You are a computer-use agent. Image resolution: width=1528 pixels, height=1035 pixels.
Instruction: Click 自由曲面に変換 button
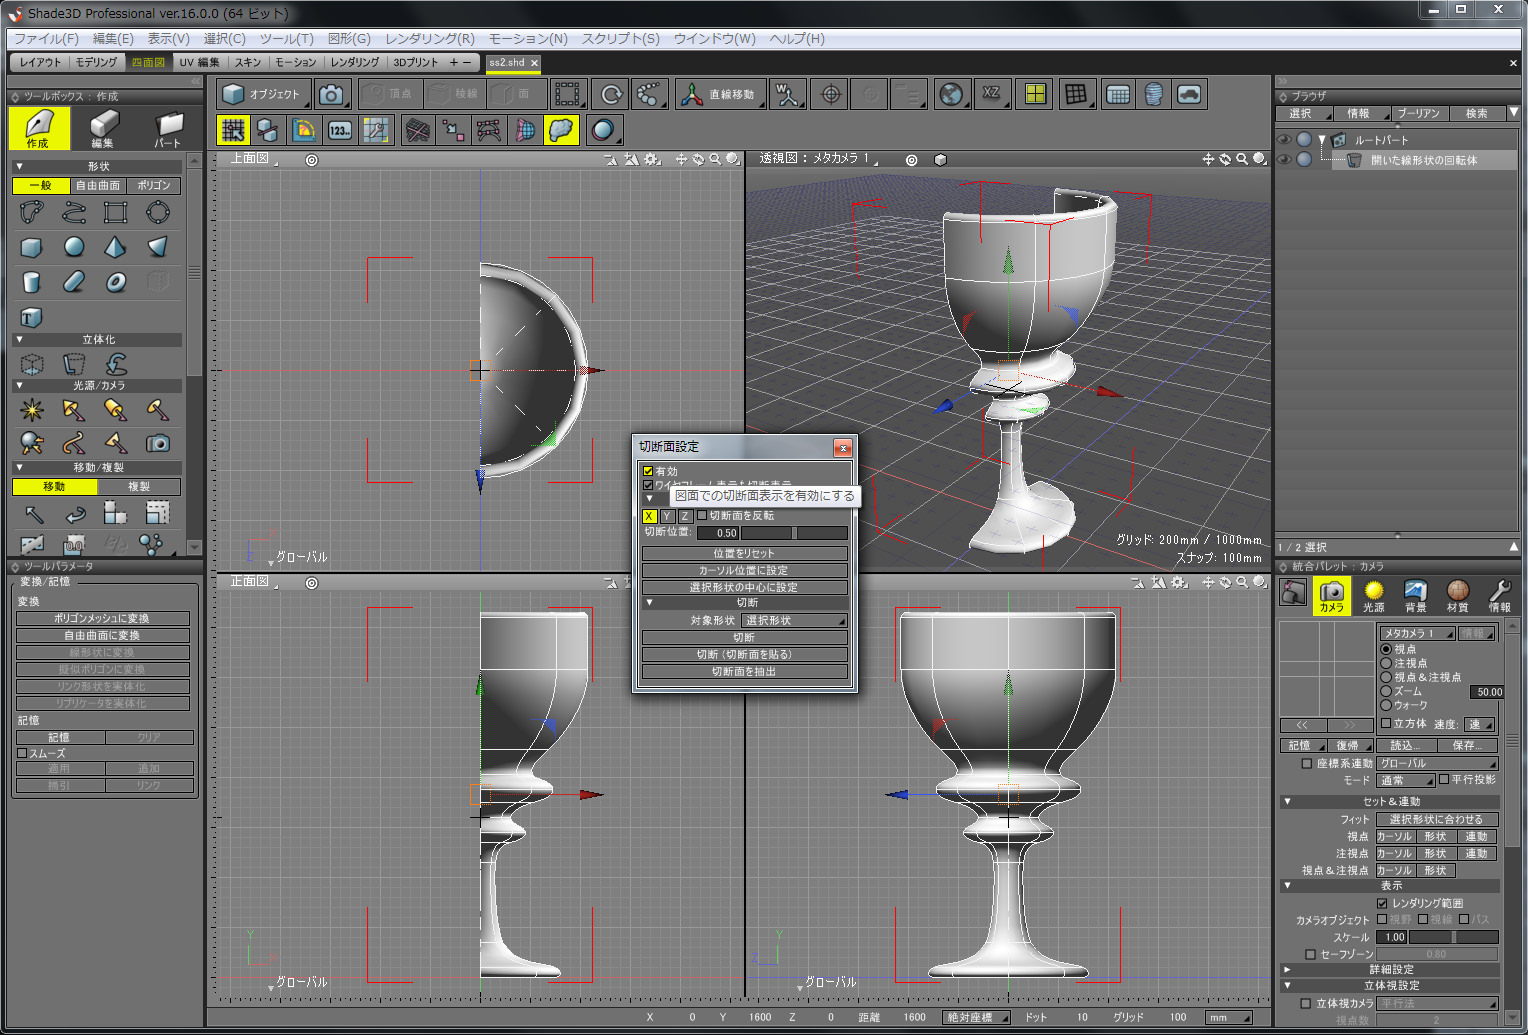(x=102, y=636)
